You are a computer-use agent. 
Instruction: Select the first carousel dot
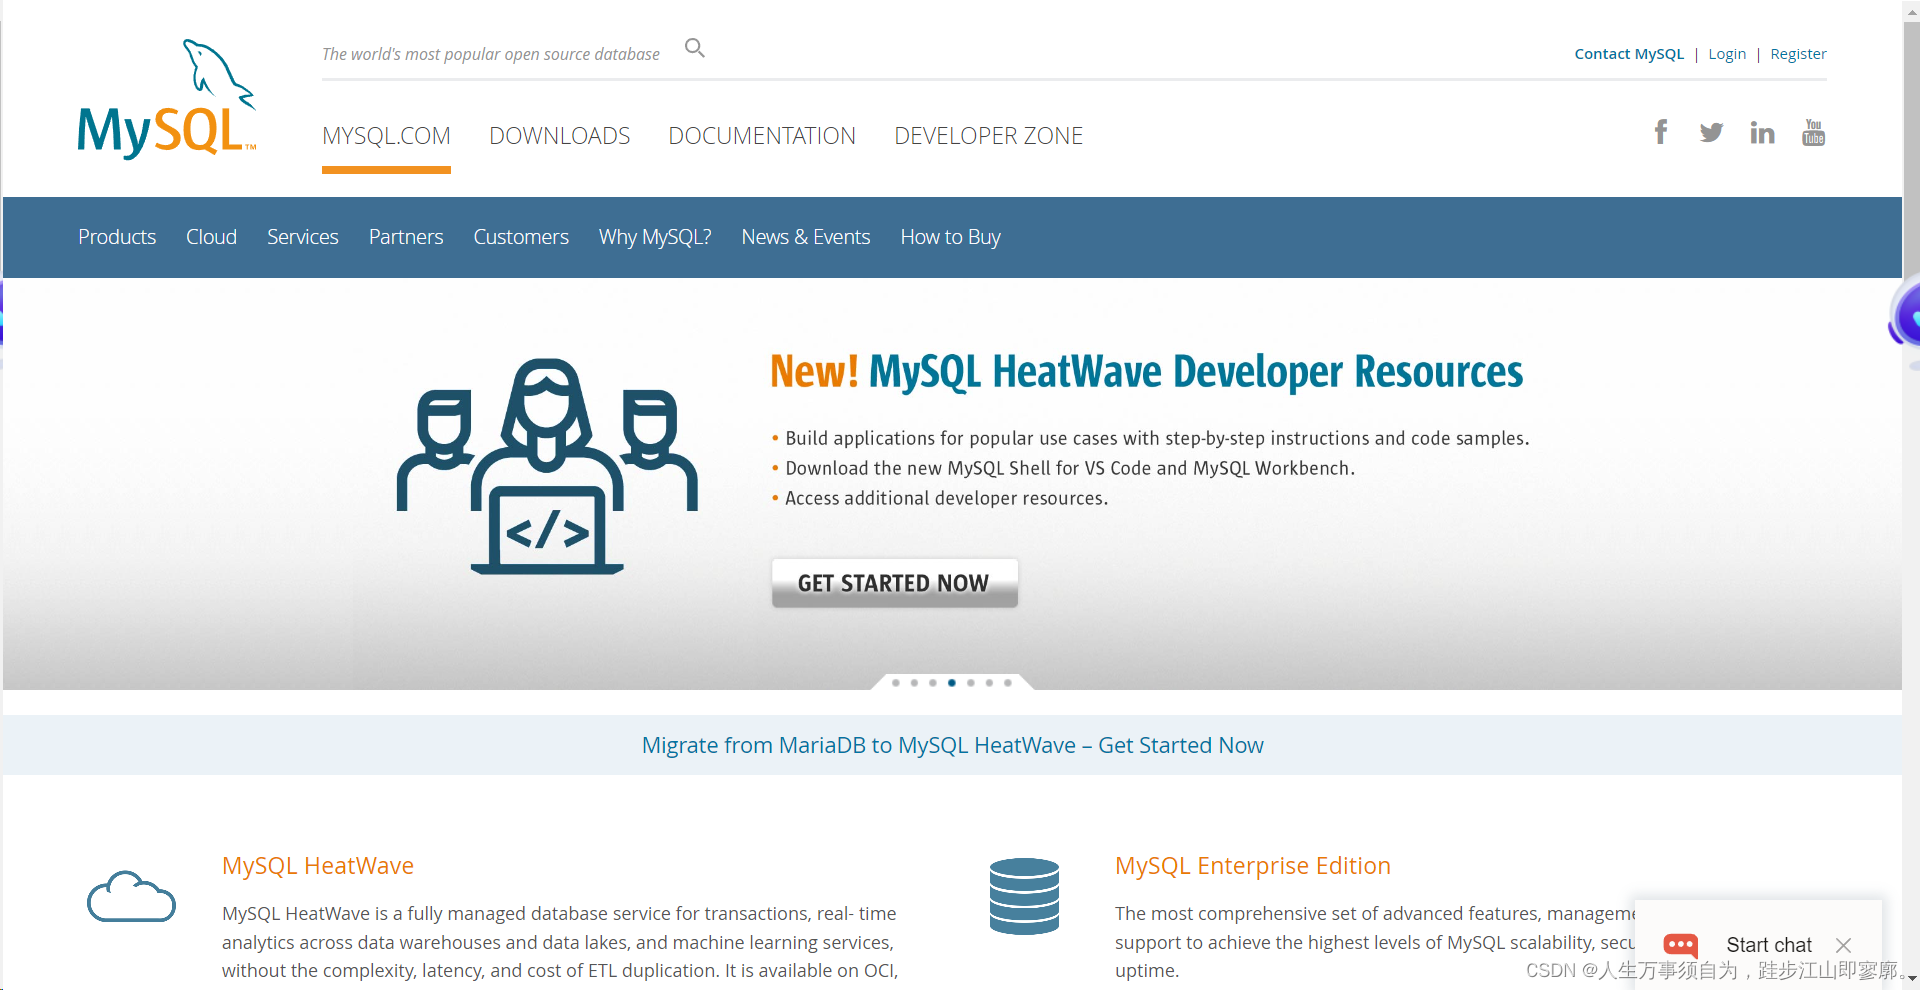click(x=895, y=683)
